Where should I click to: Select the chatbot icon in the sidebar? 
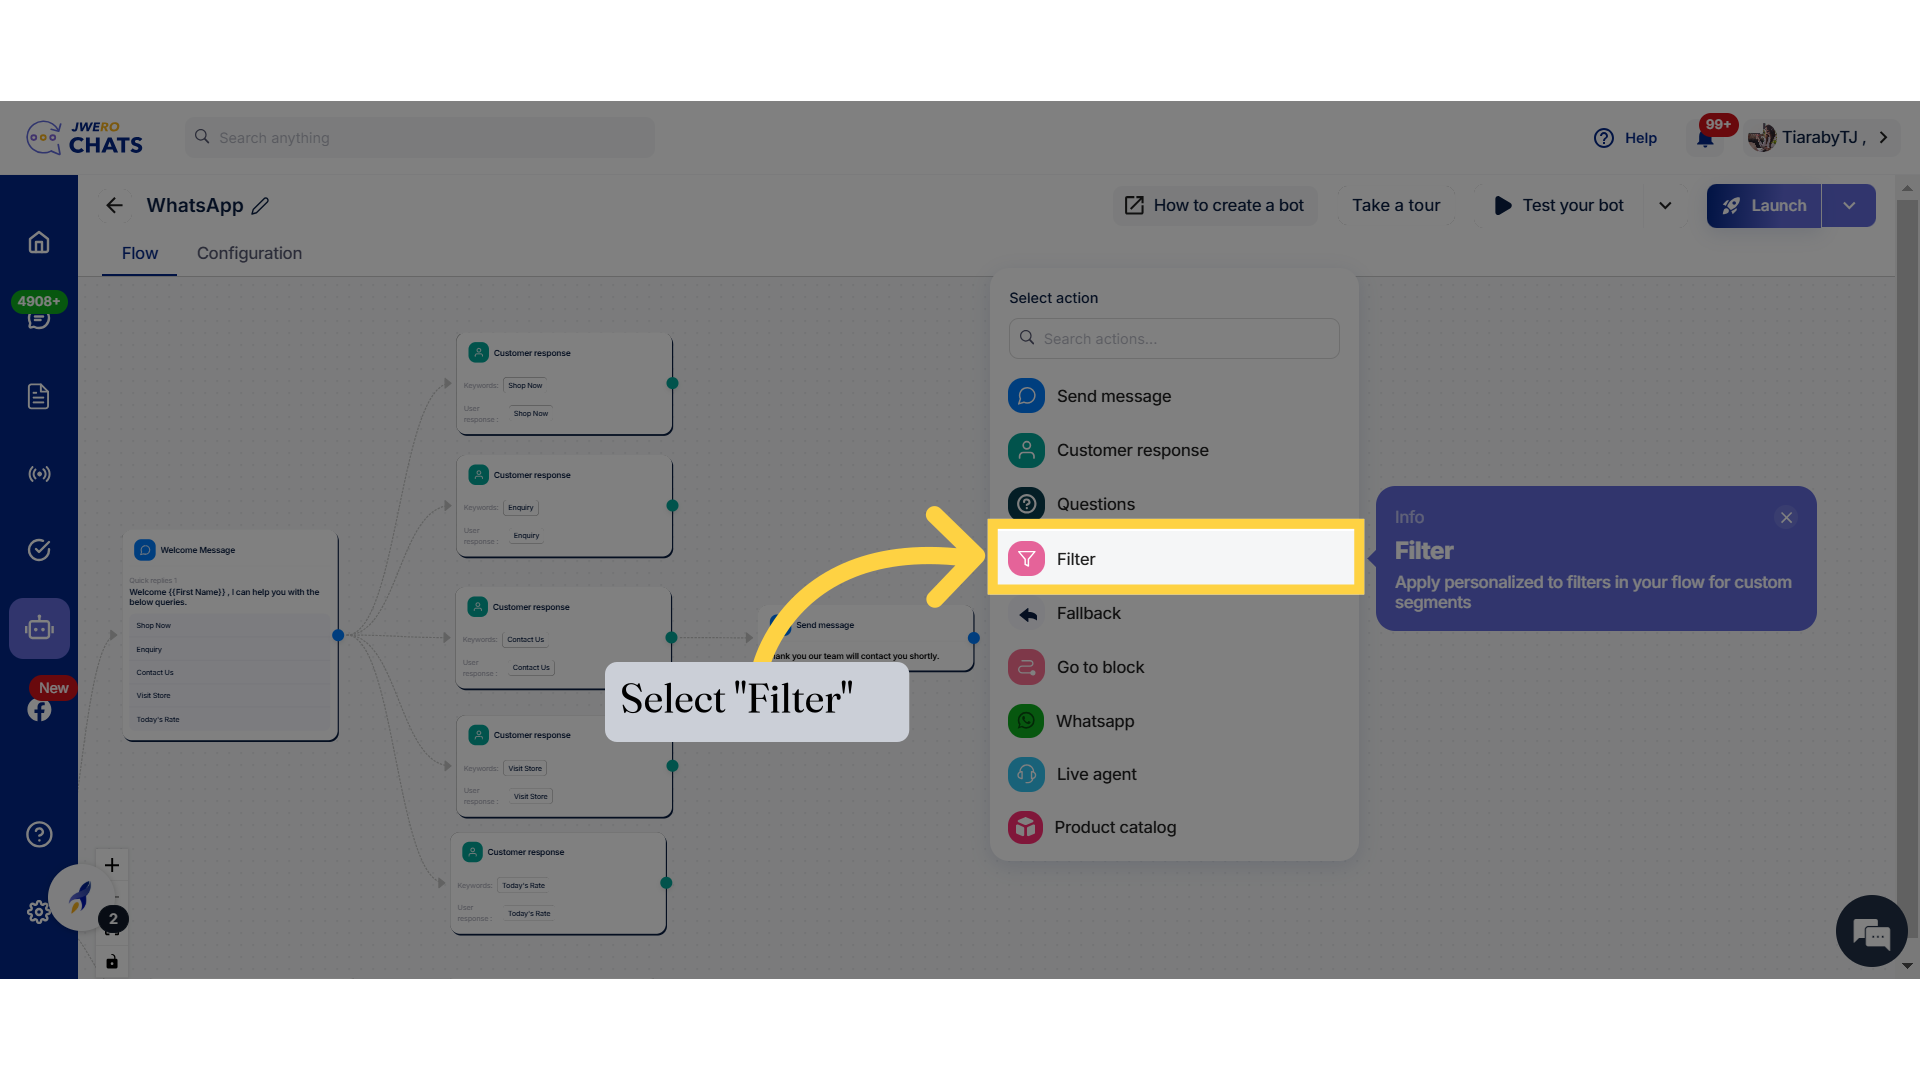(39, 628)
